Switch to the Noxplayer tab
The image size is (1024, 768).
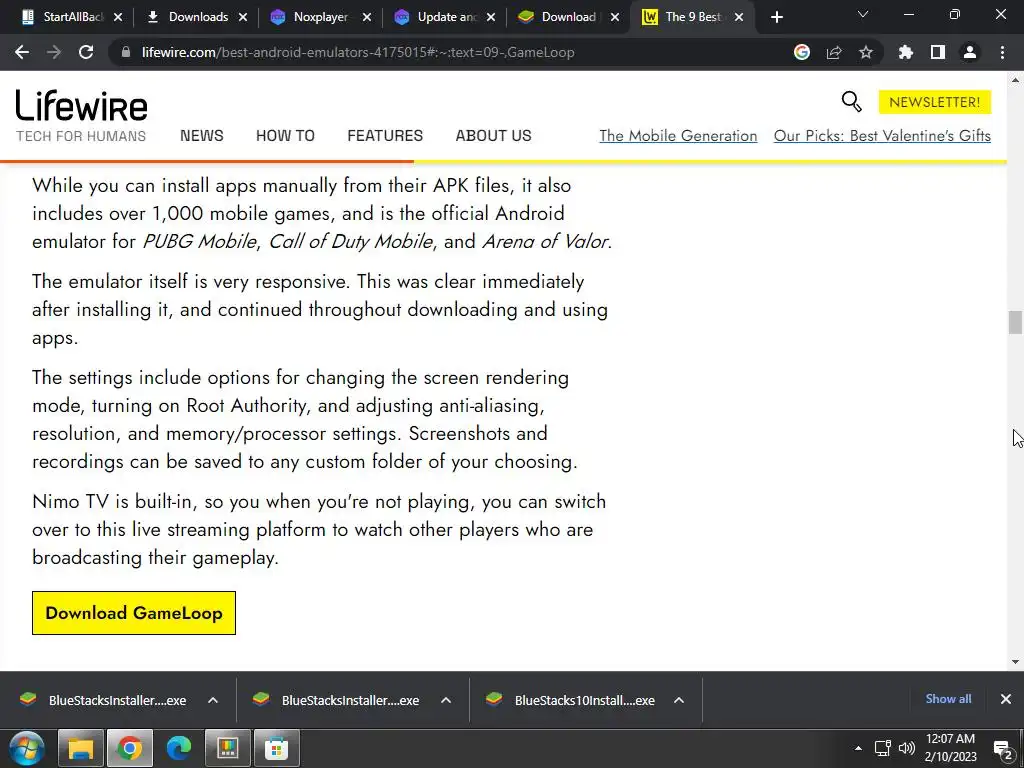coord(311,17)
